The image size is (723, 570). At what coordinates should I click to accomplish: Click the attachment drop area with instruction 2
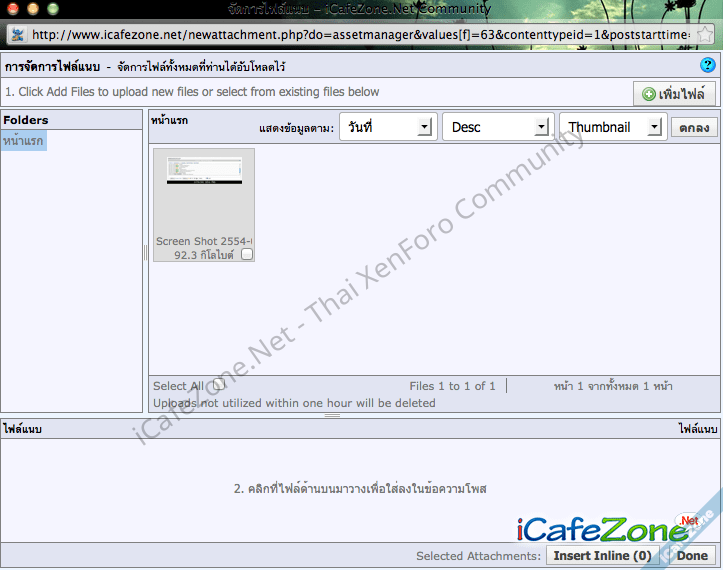(x=360, y=489)
